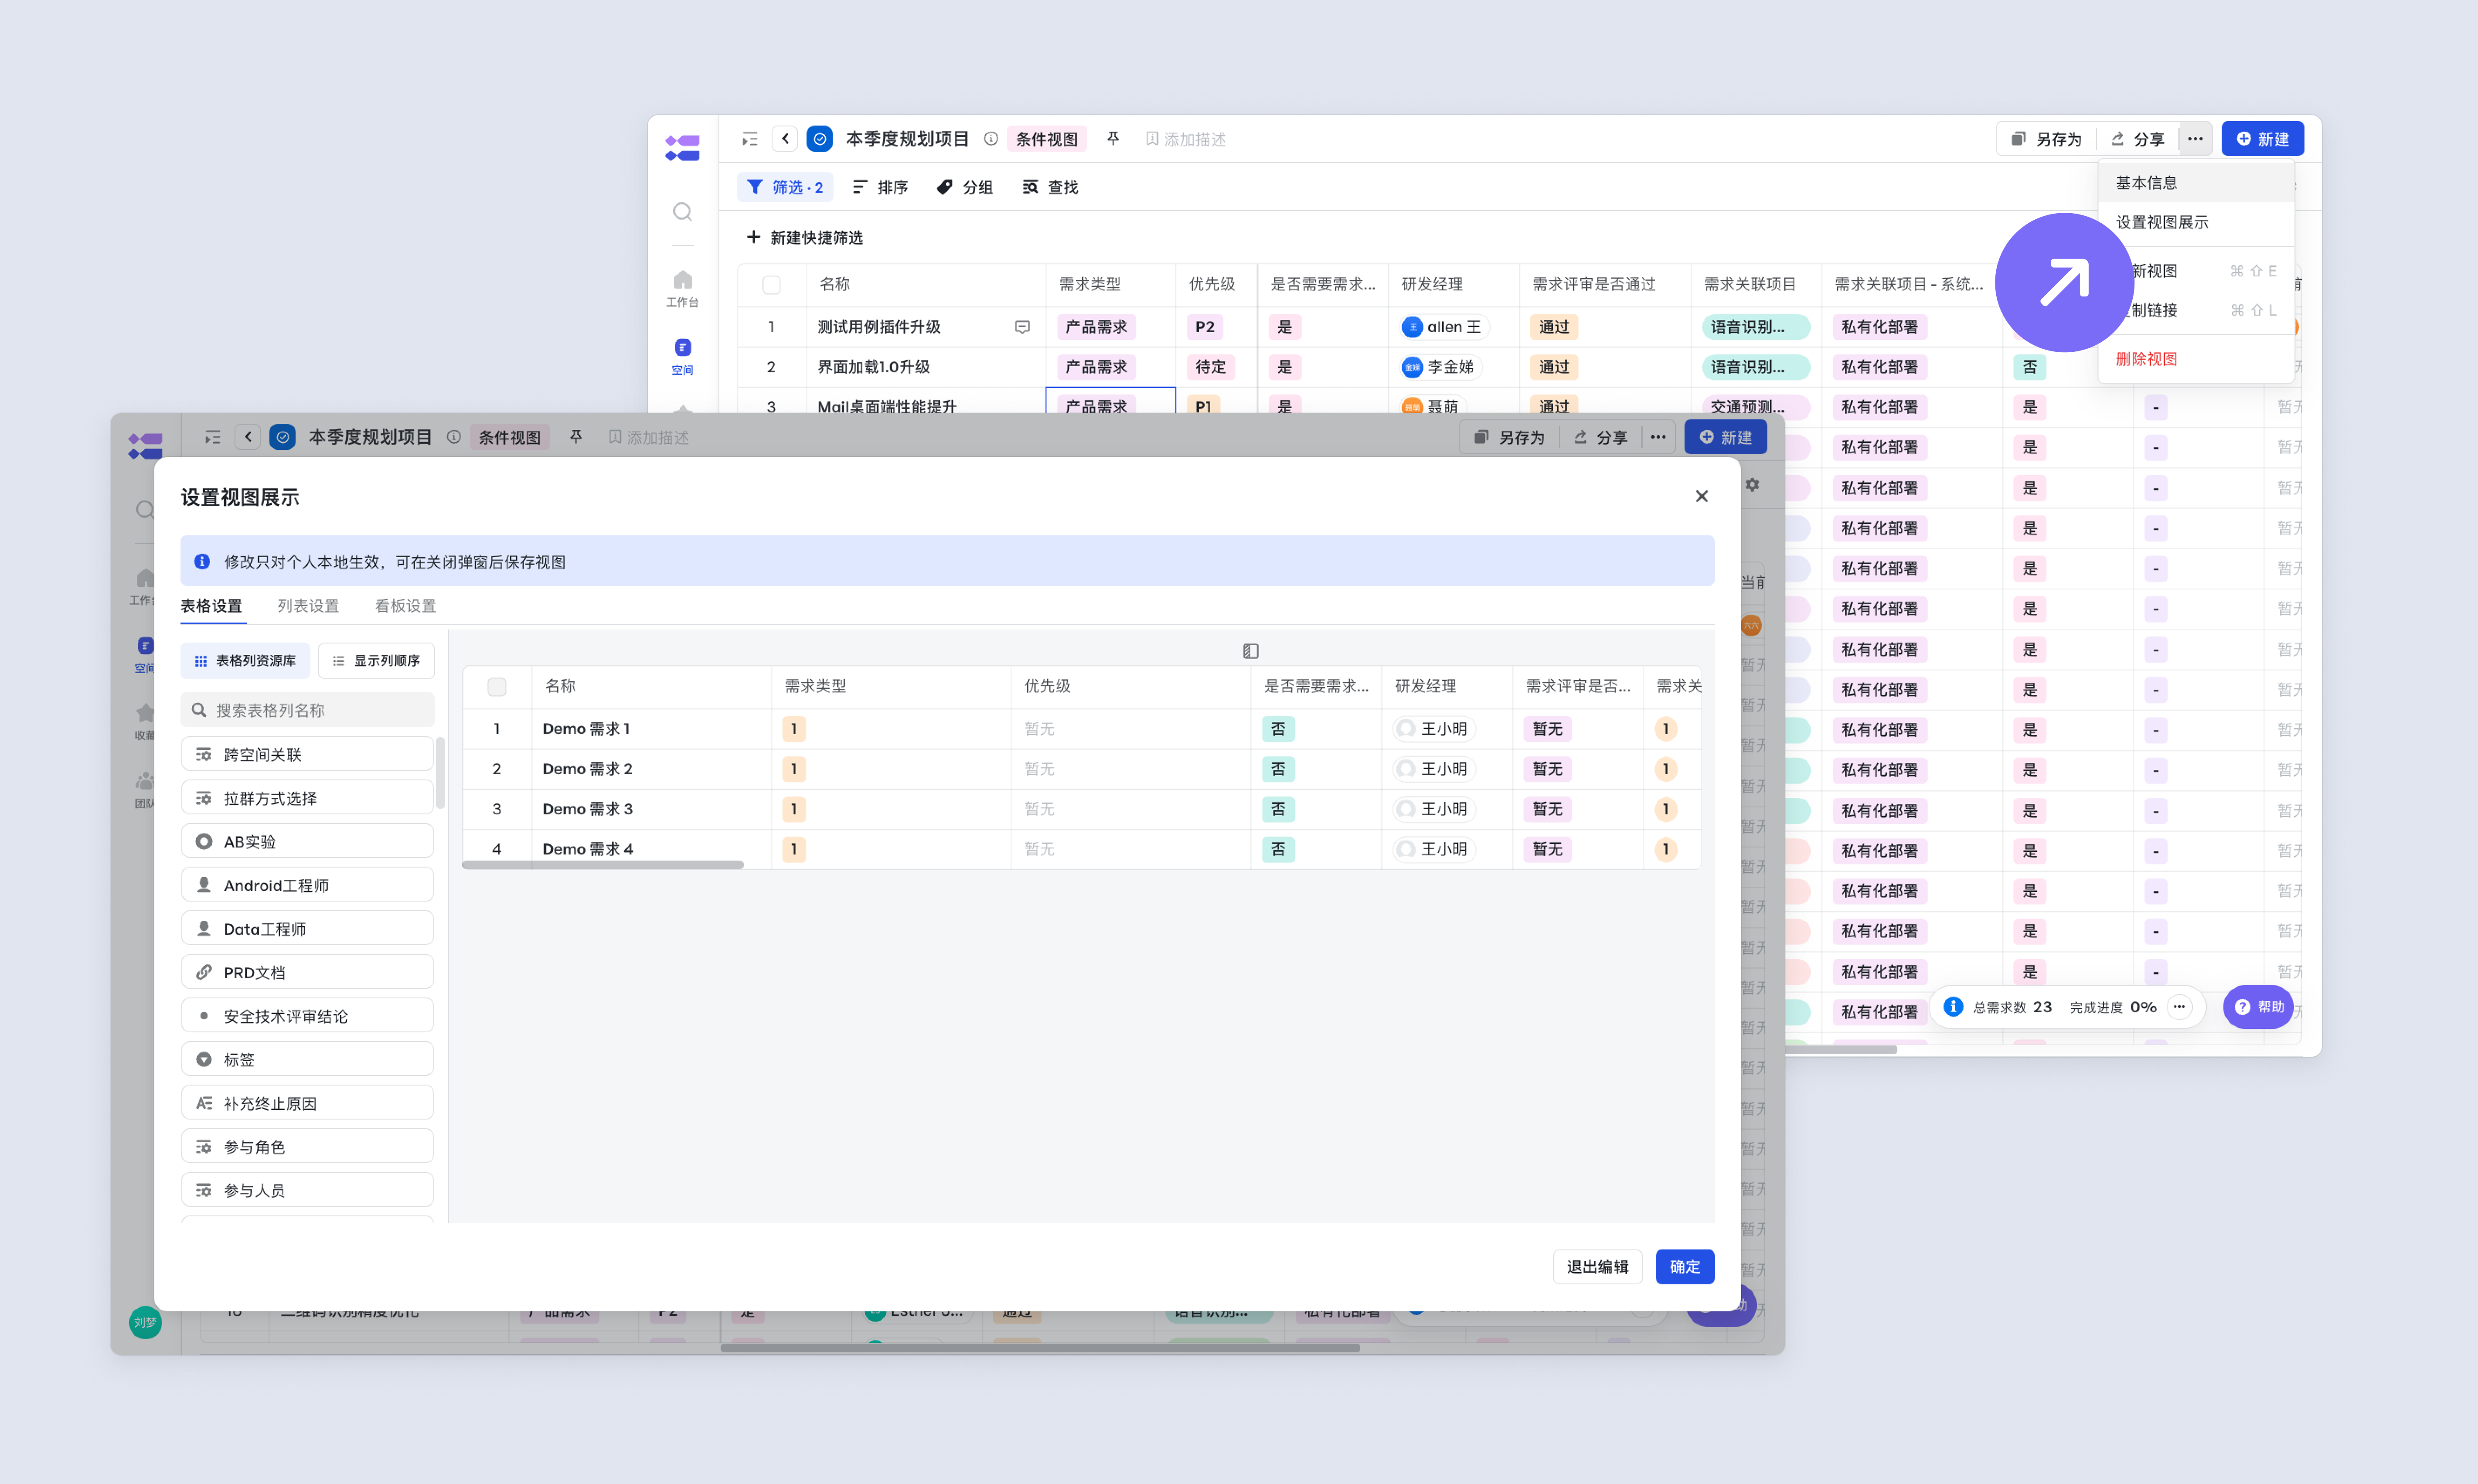2478x1484 pixels.
Task: Click 添加描述 in the rear window header
Action: tap(1185, 139)
